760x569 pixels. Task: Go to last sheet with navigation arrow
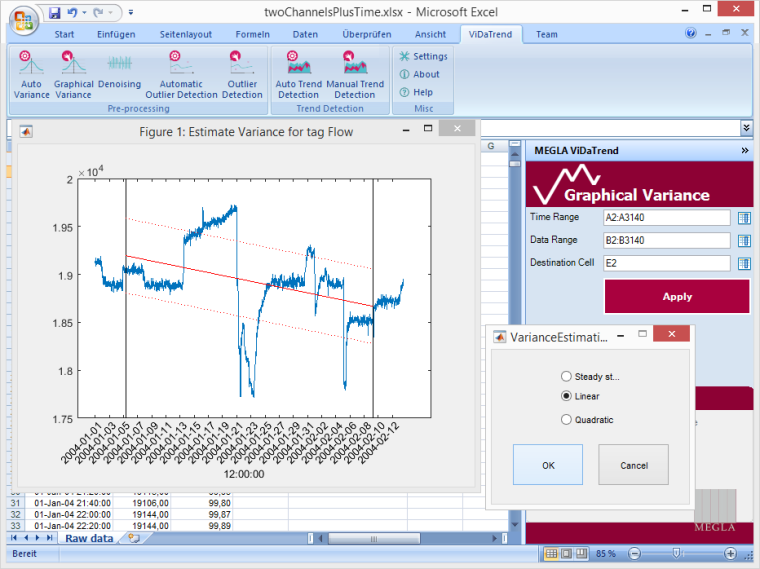(49, 538)
